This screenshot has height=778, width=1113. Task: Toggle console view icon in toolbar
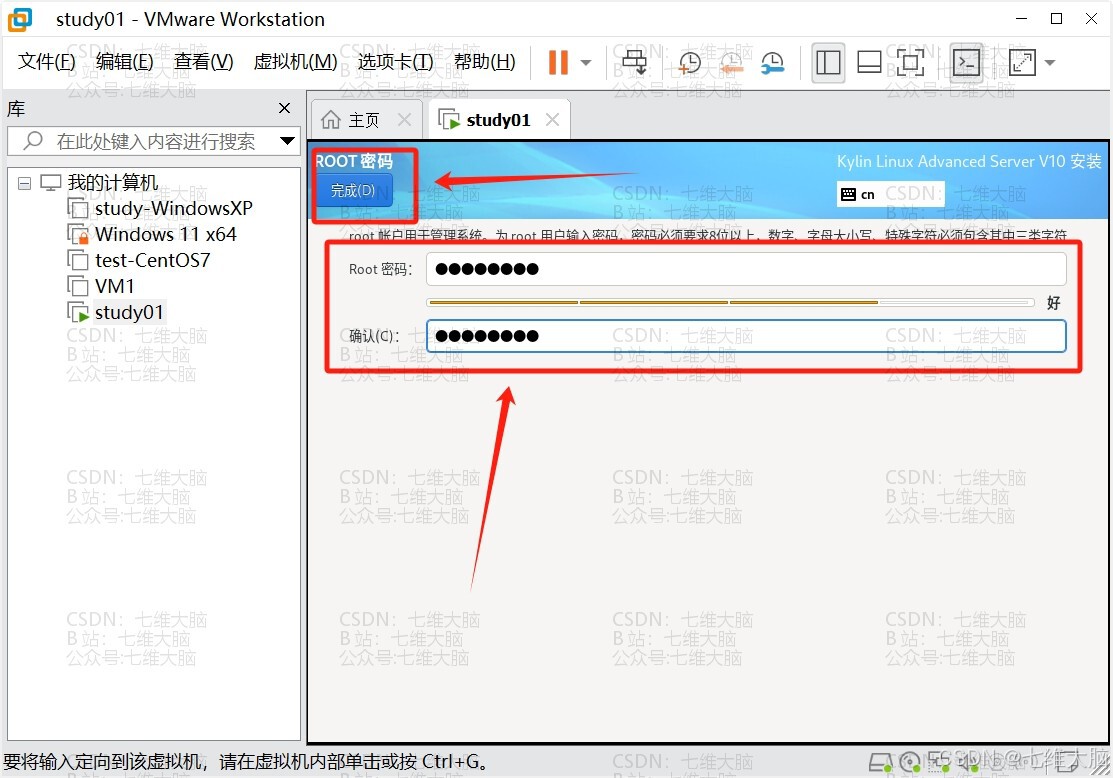point(967,62)
